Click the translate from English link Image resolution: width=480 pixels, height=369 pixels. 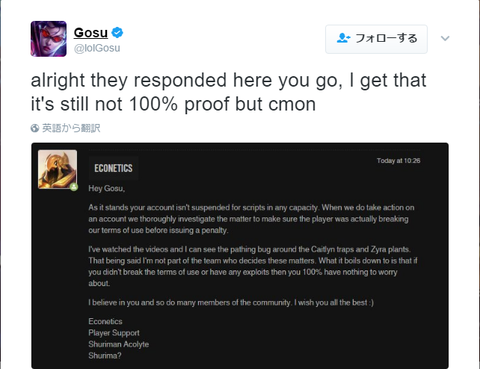click(x=71, y=128)
